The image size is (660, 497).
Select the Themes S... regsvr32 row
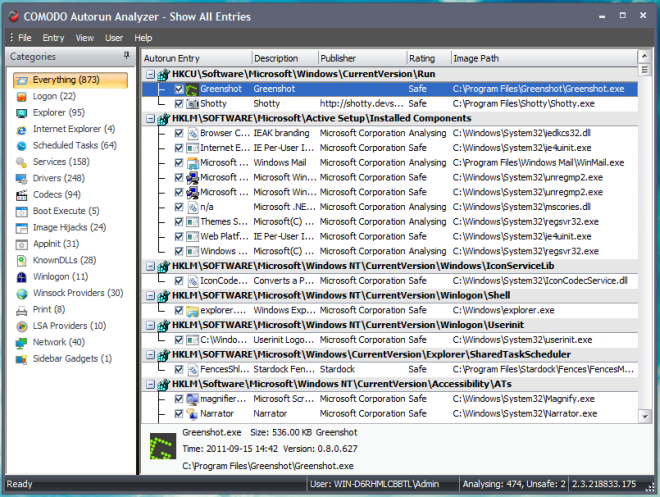tap(390, 222)
